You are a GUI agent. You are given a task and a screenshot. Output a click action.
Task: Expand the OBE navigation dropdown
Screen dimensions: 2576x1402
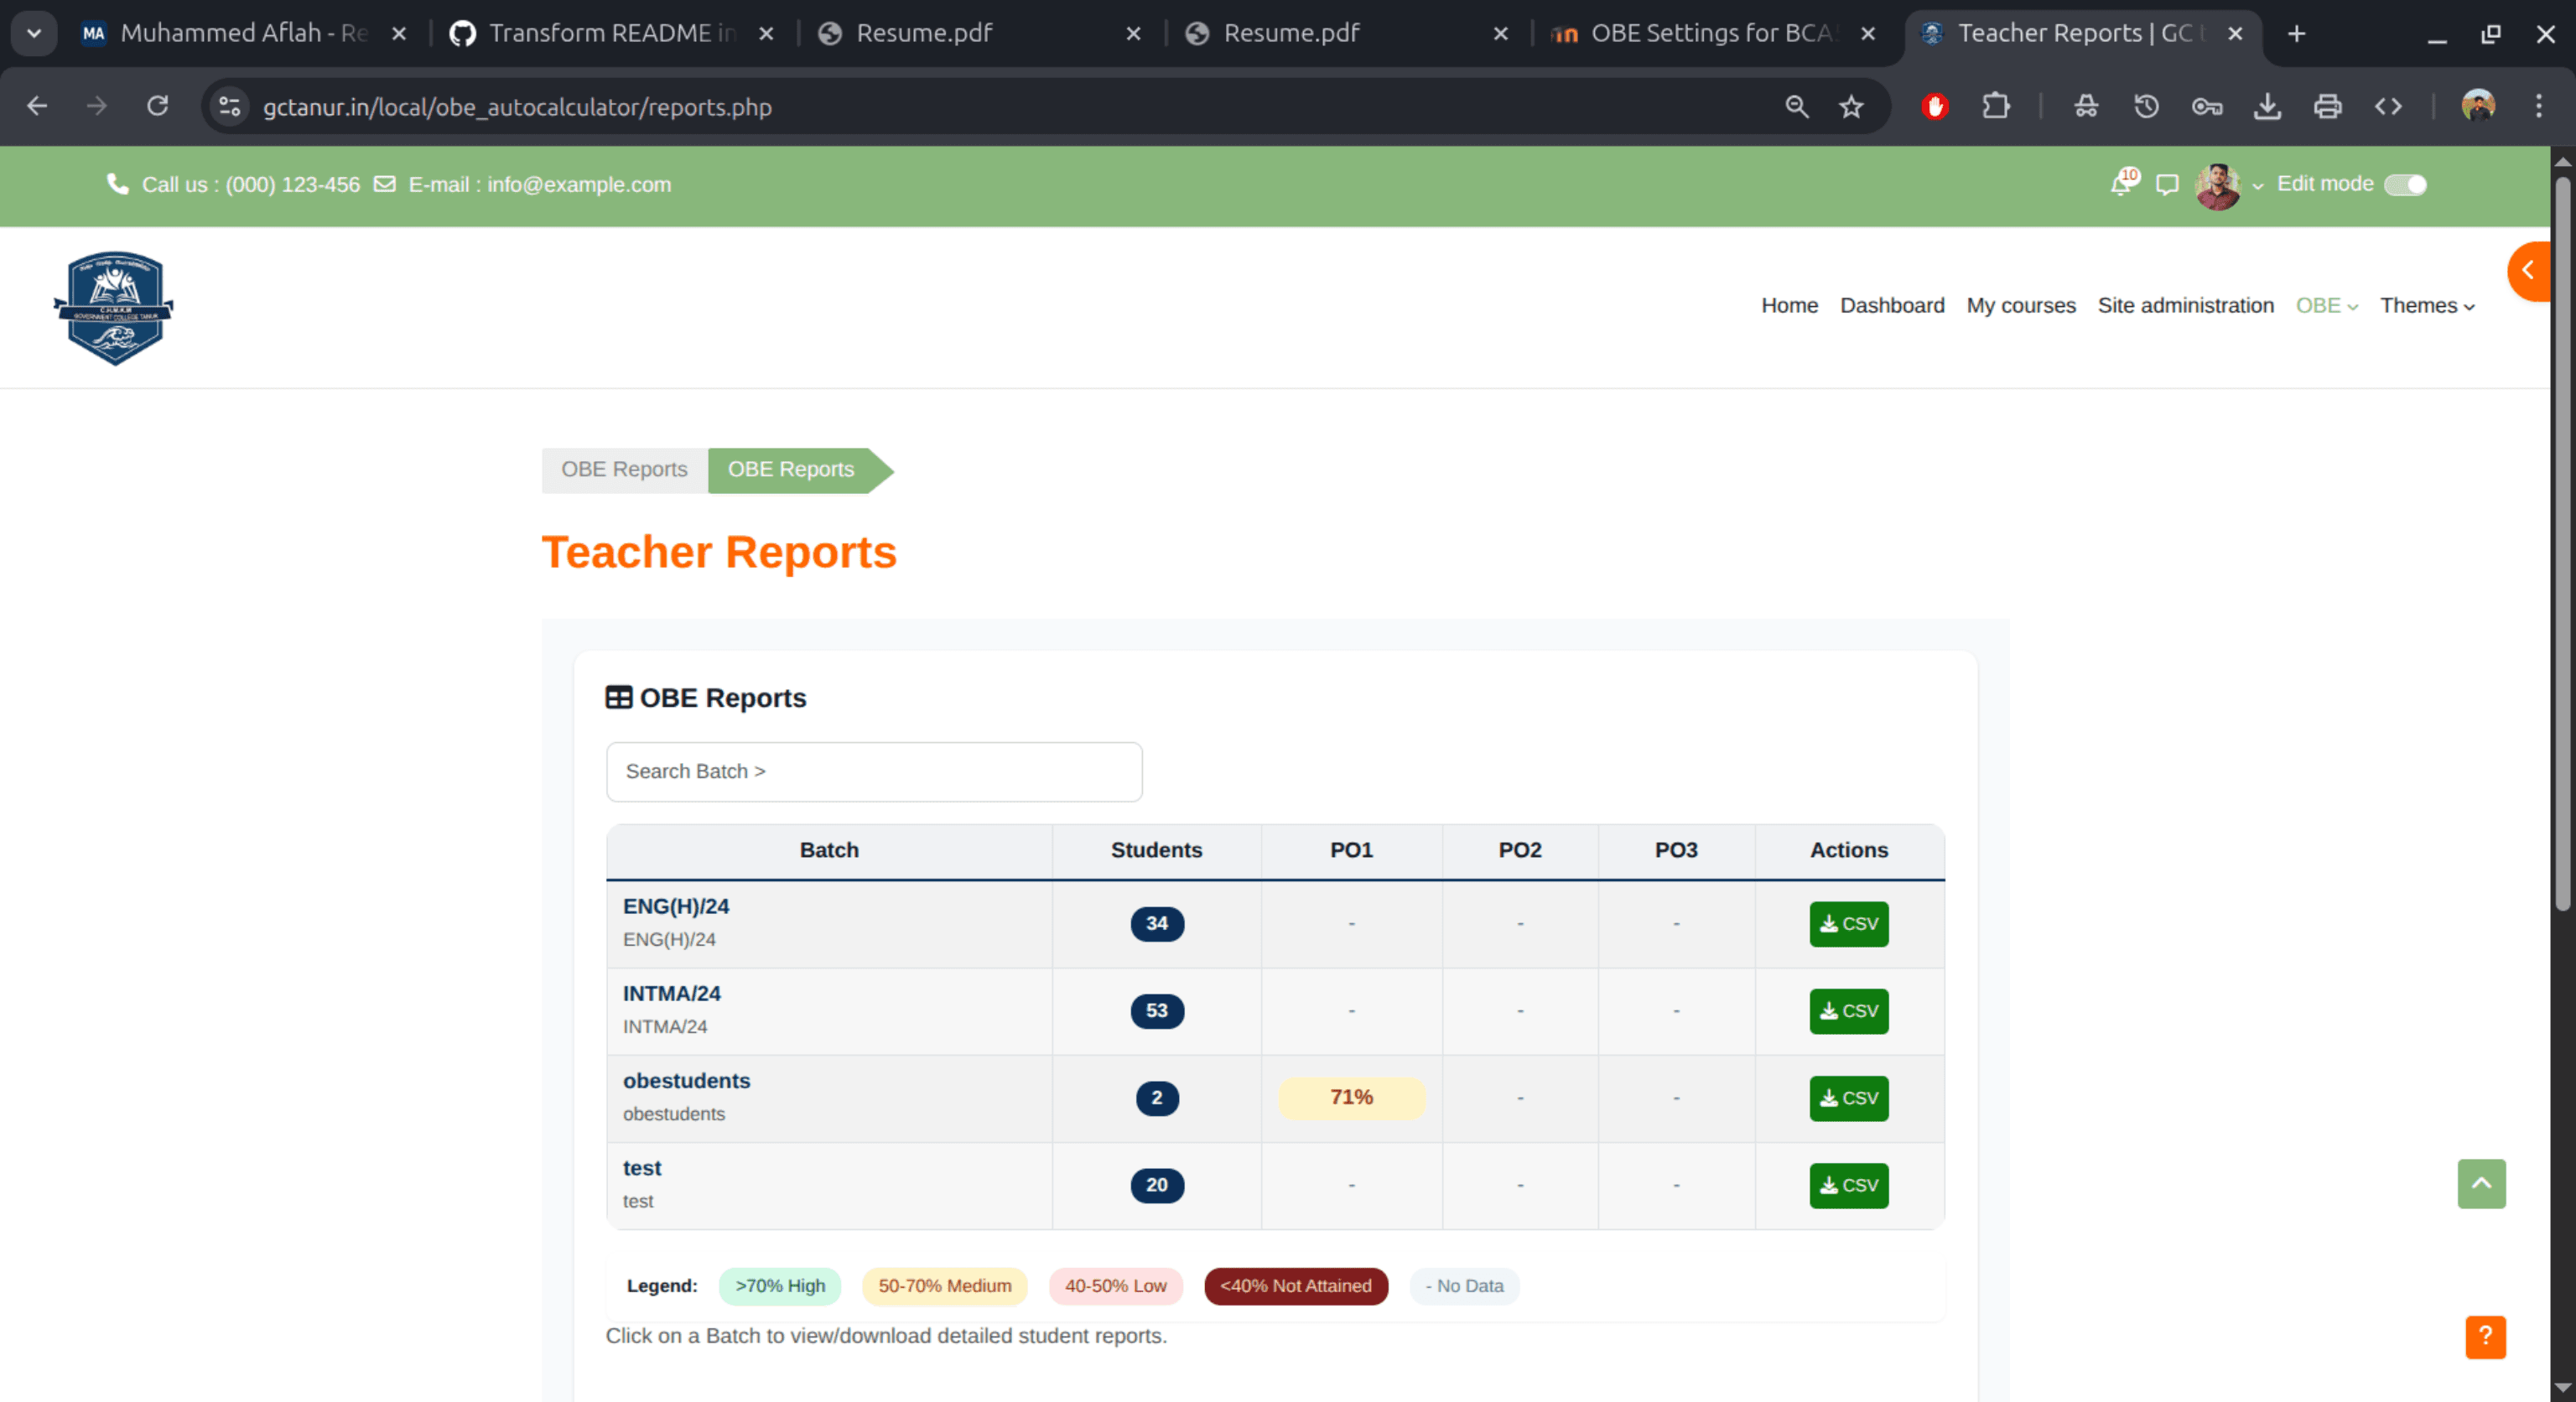pos(2326,306)
